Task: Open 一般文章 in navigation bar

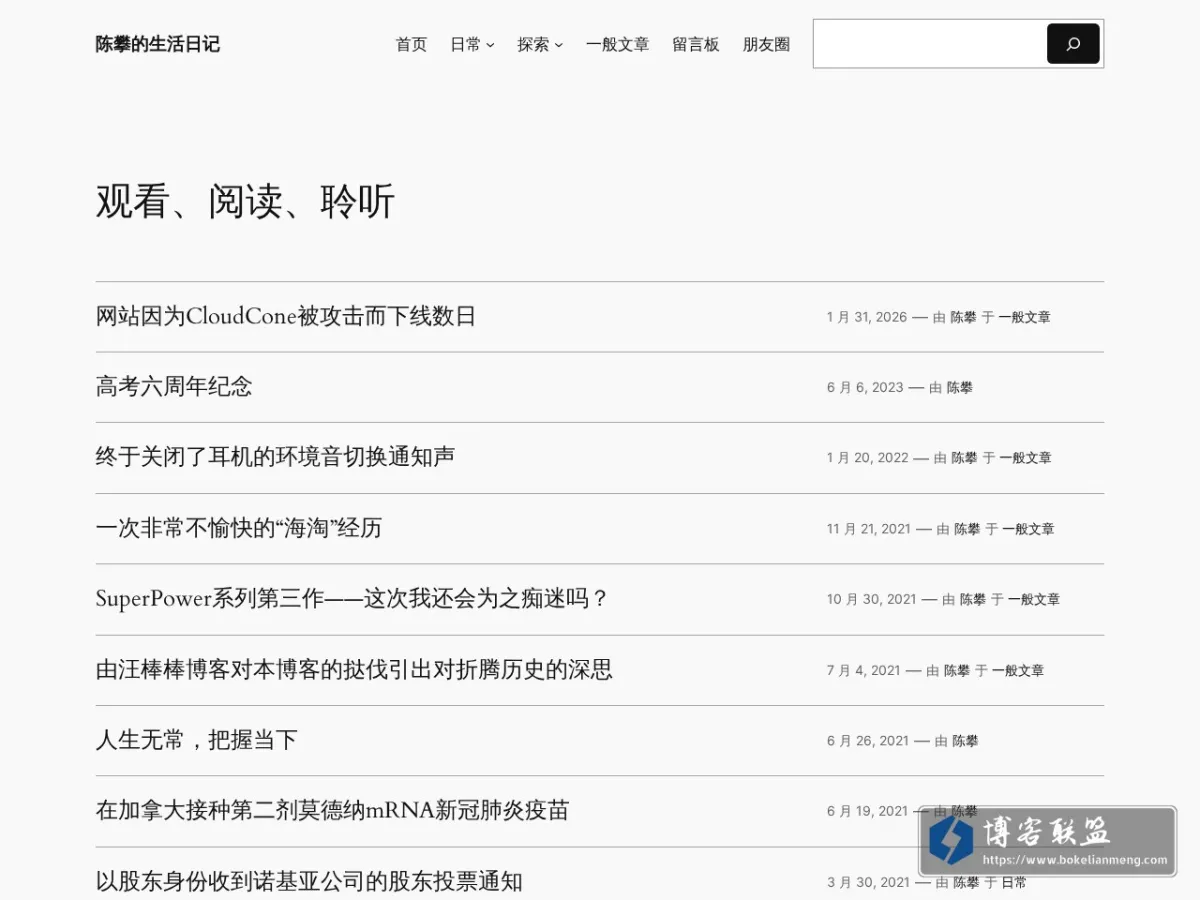Action: (617, 44)
